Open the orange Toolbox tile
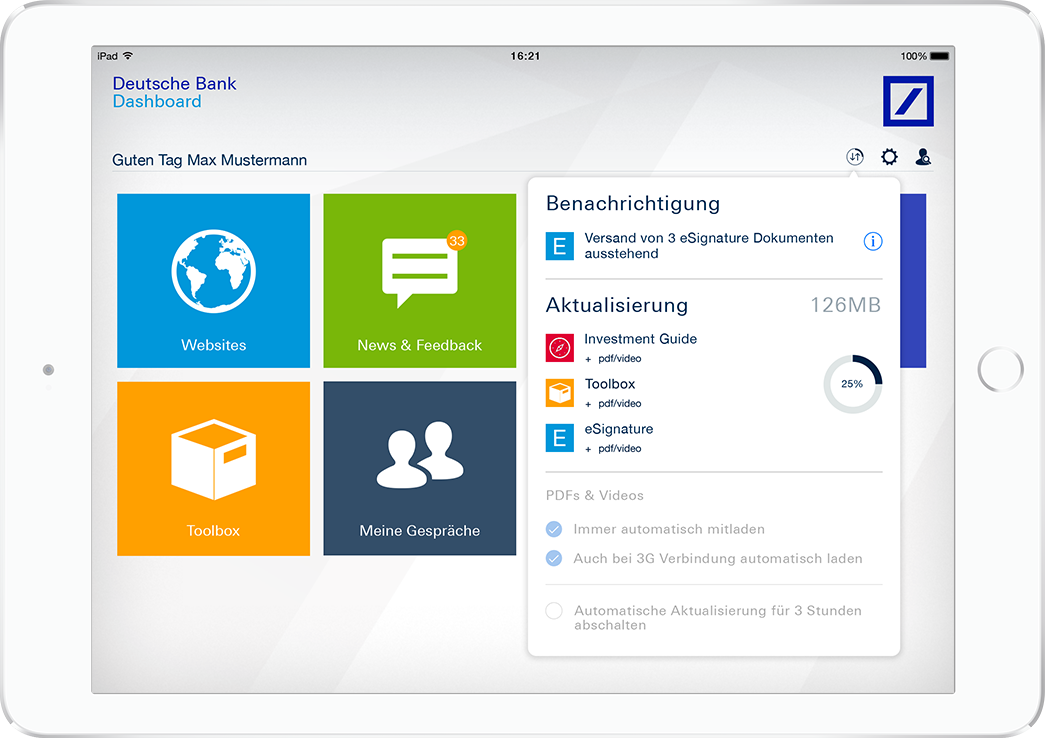The height and width of the screenshot is (738, 1045). [x=213, y=469]
